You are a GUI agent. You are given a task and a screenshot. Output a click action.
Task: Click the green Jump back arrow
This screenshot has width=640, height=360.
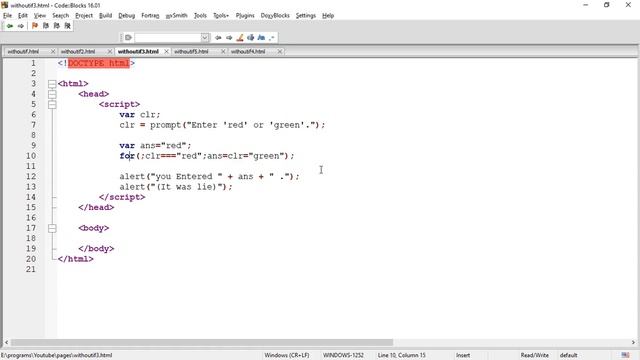[10, 26]
